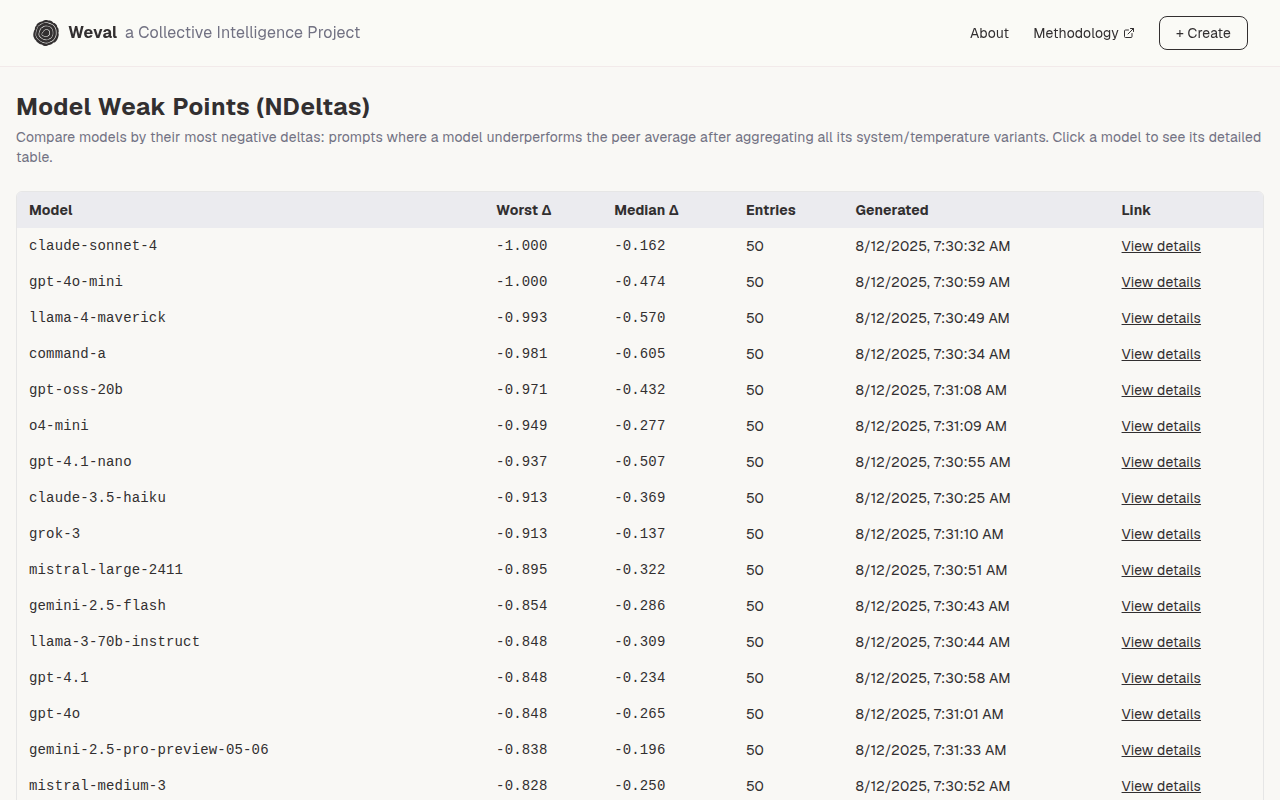Select the gemini-2.5-flash model name
This screenshot has height=800, width=1280.
pyautogui.click(x=97, y=606)
